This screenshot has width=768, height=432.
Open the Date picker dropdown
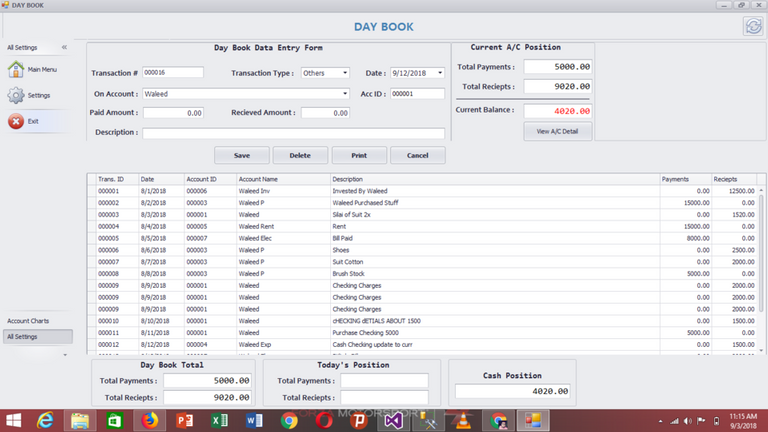pos(439,73)
